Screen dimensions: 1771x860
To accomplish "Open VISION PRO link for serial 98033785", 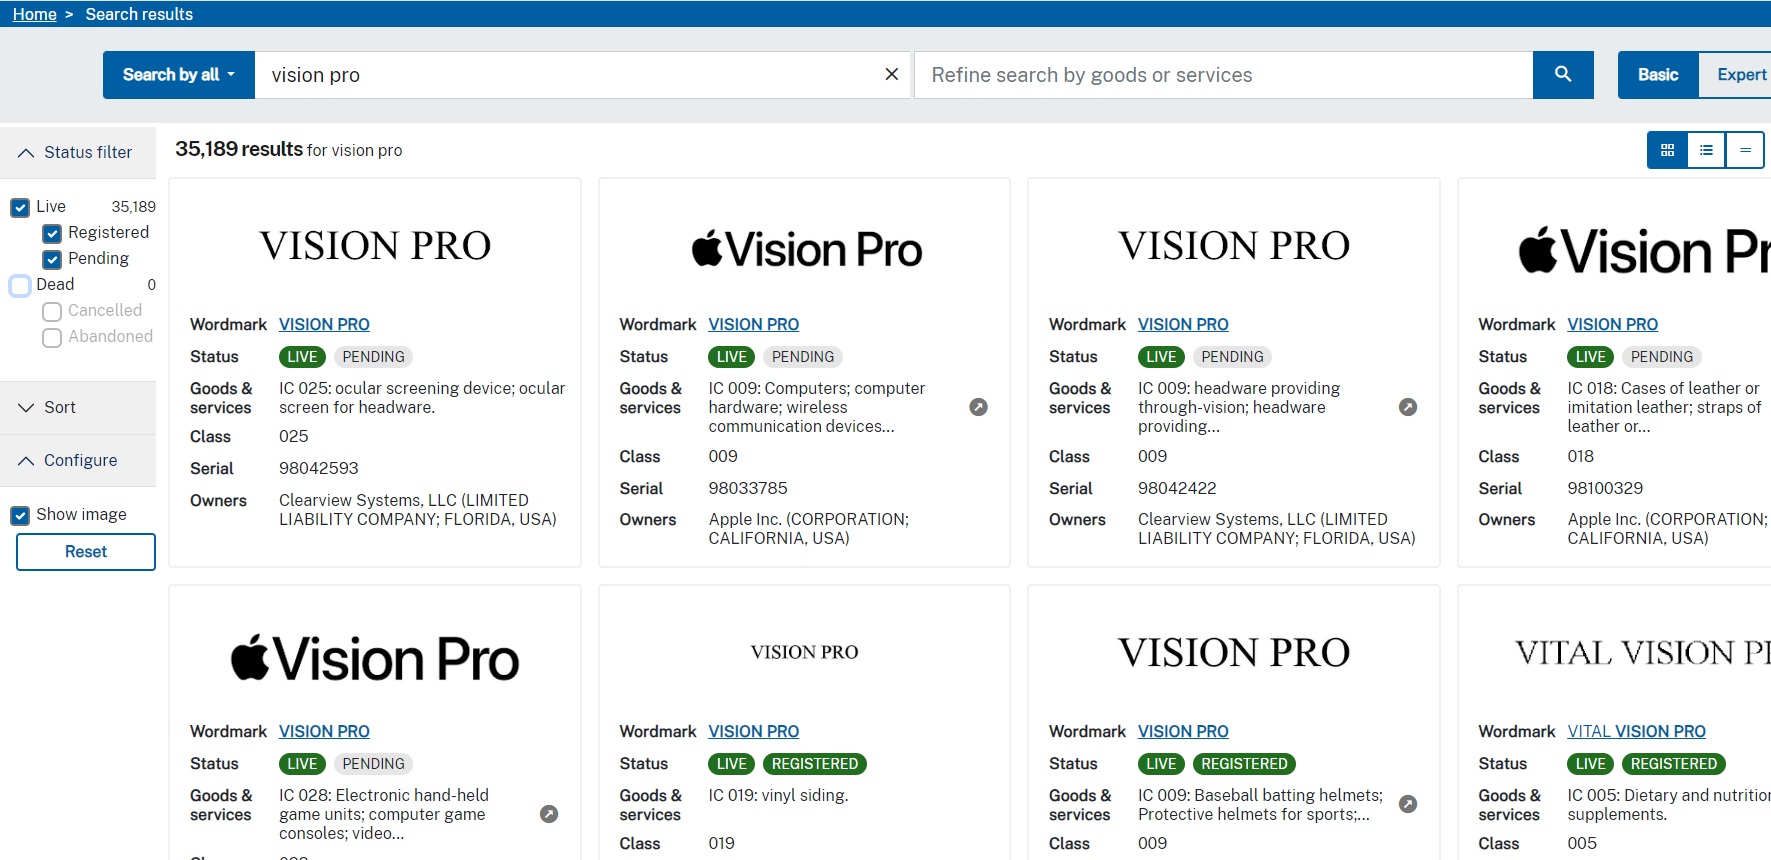I will click(x=753, y=324).
